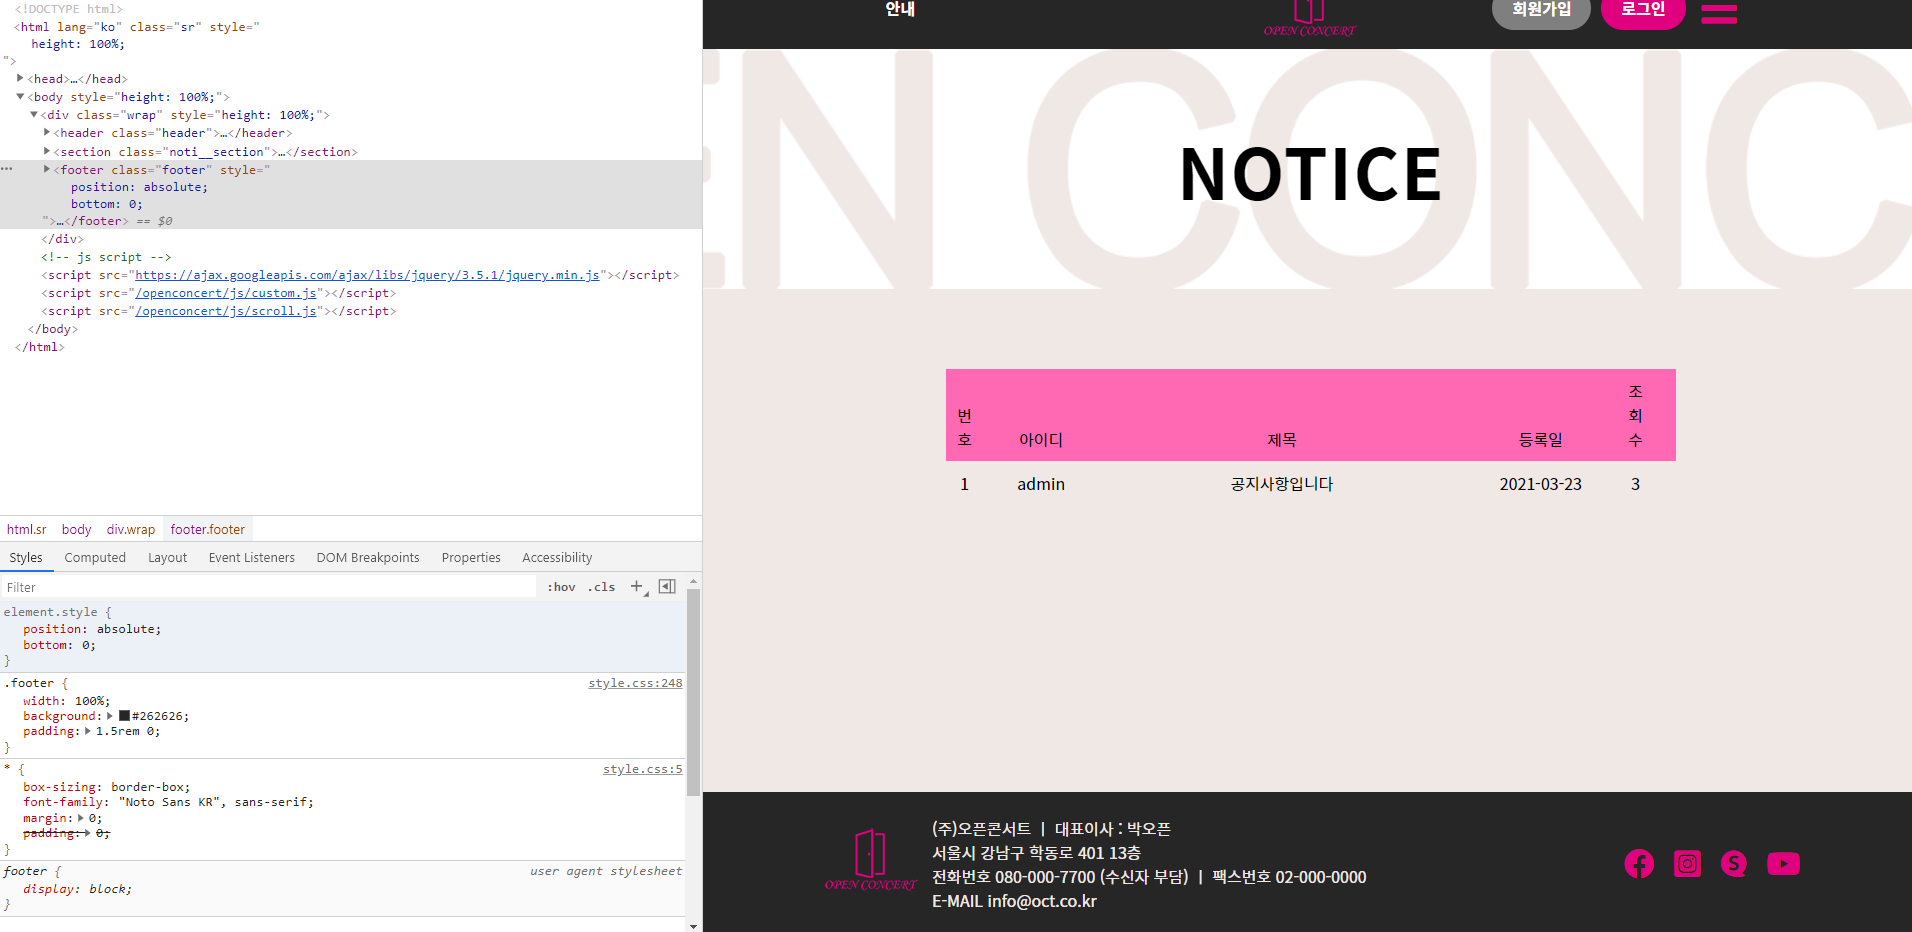
Task: Select html.sr in the breadcrumb
Action: coord(27,529)
